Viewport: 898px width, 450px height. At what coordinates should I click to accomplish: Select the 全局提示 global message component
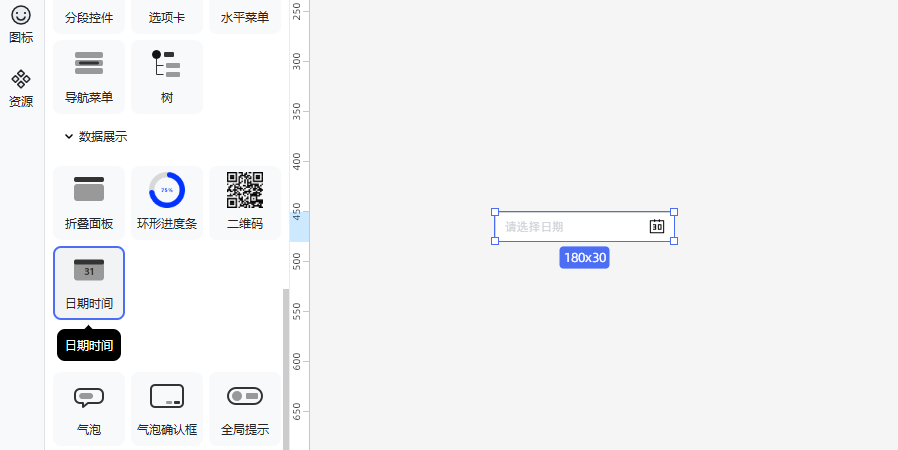[244, 408]
